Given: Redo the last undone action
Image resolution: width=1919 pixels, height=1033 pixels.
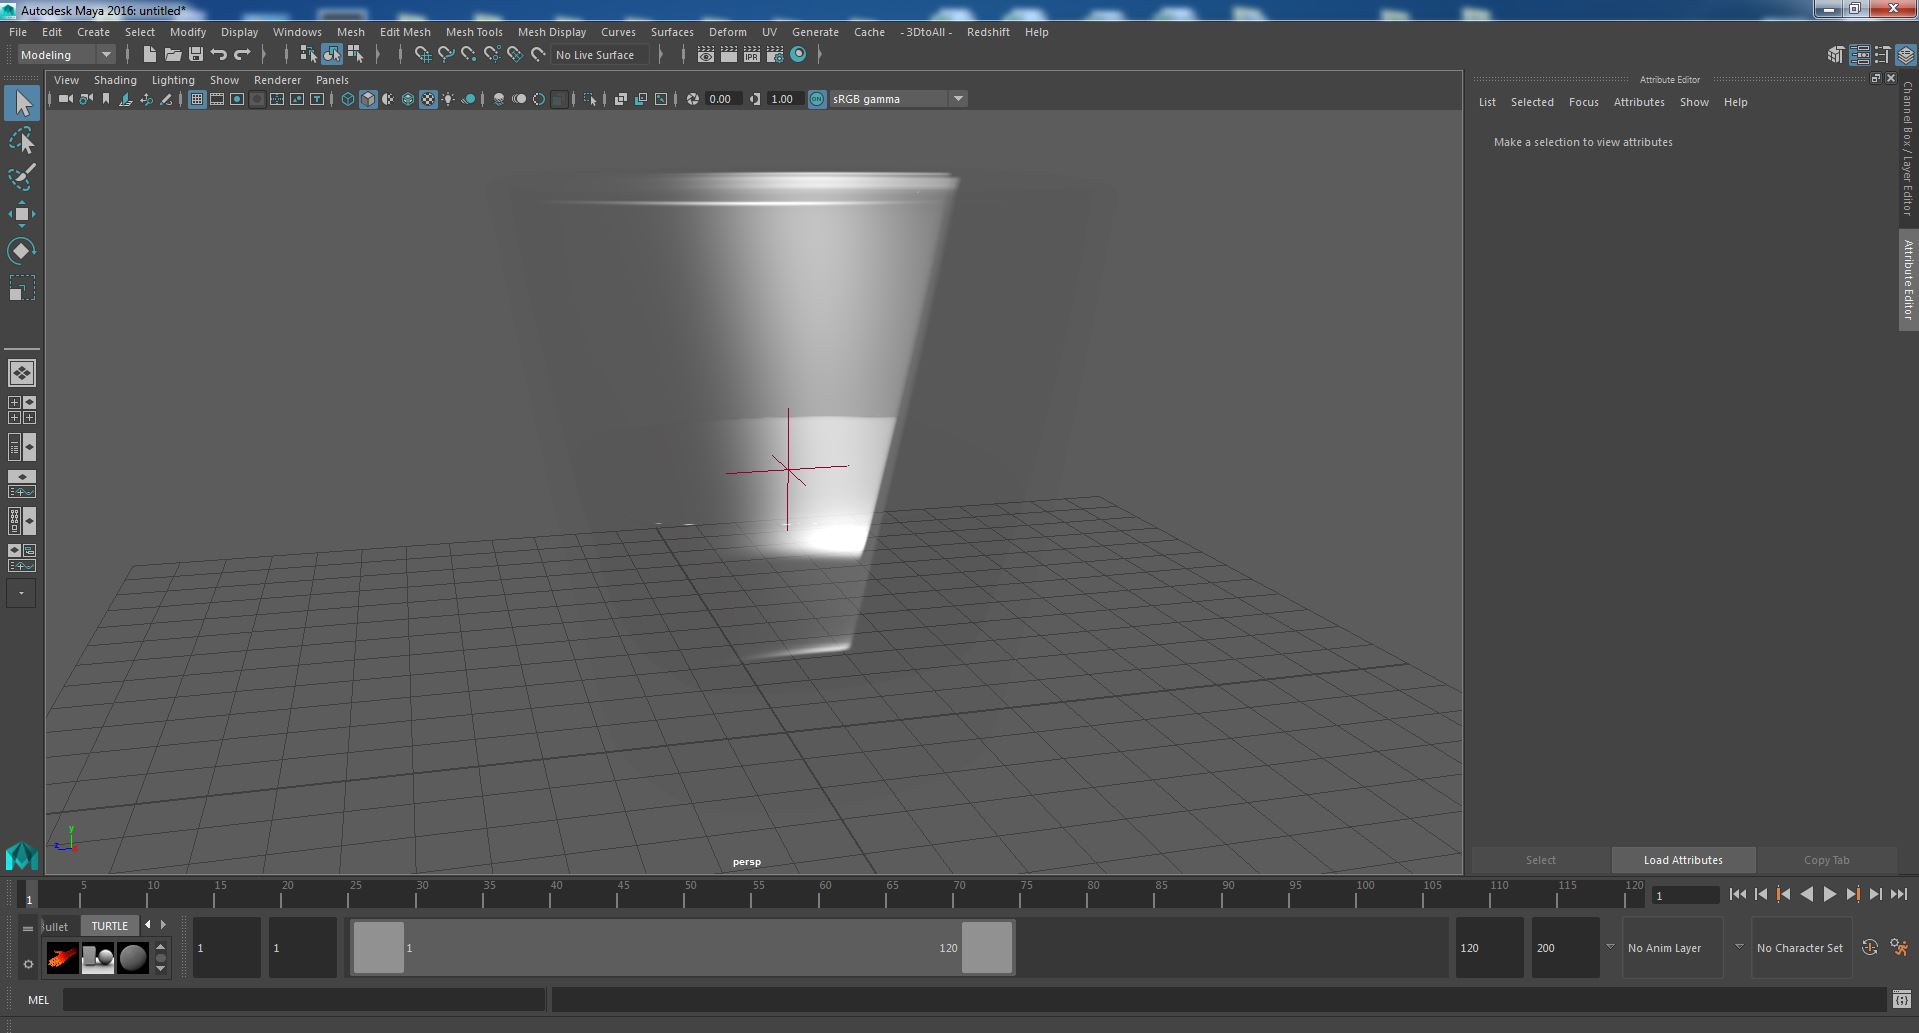Looking at the screenshot, I should [x=242, y=55].
